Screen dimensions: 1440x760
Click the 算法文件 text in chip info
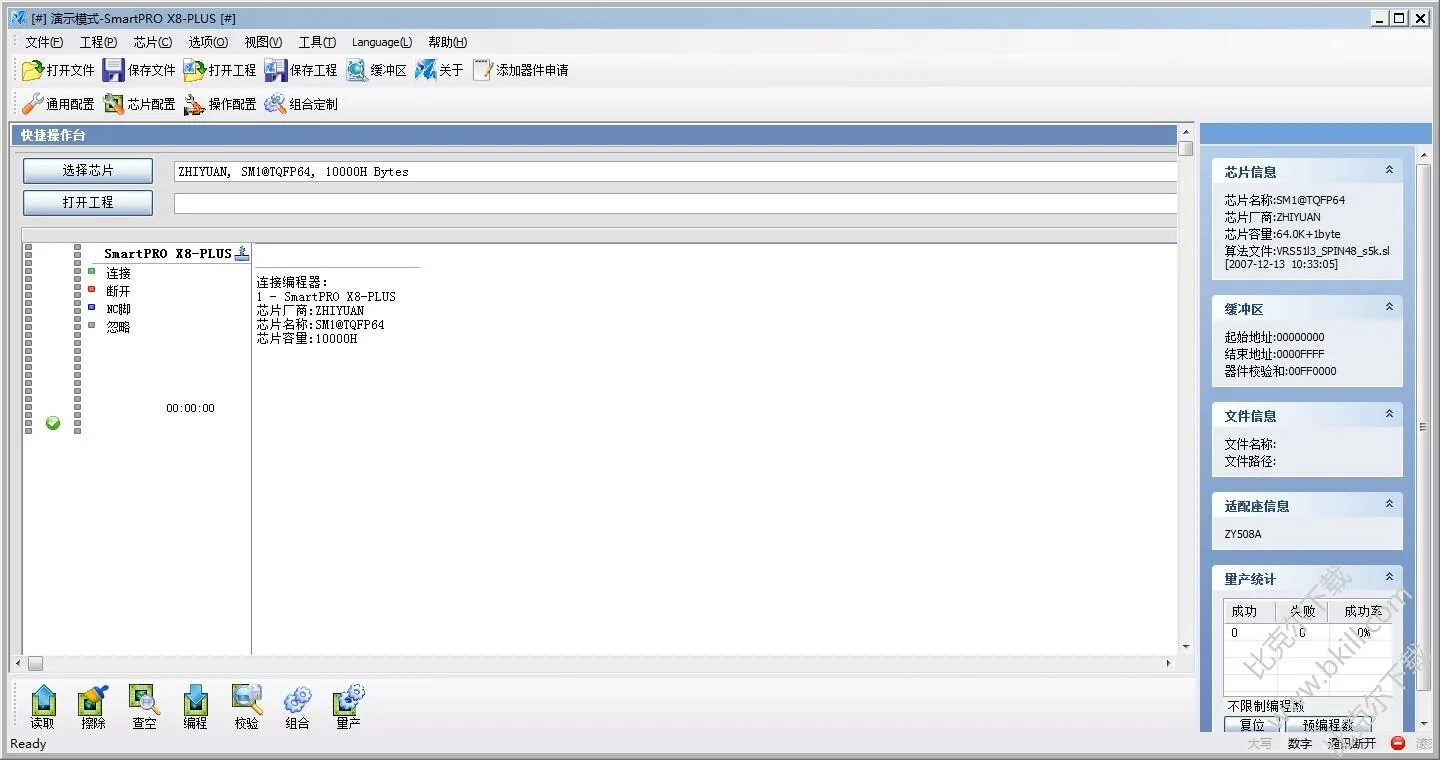(x=1307, y=251)
